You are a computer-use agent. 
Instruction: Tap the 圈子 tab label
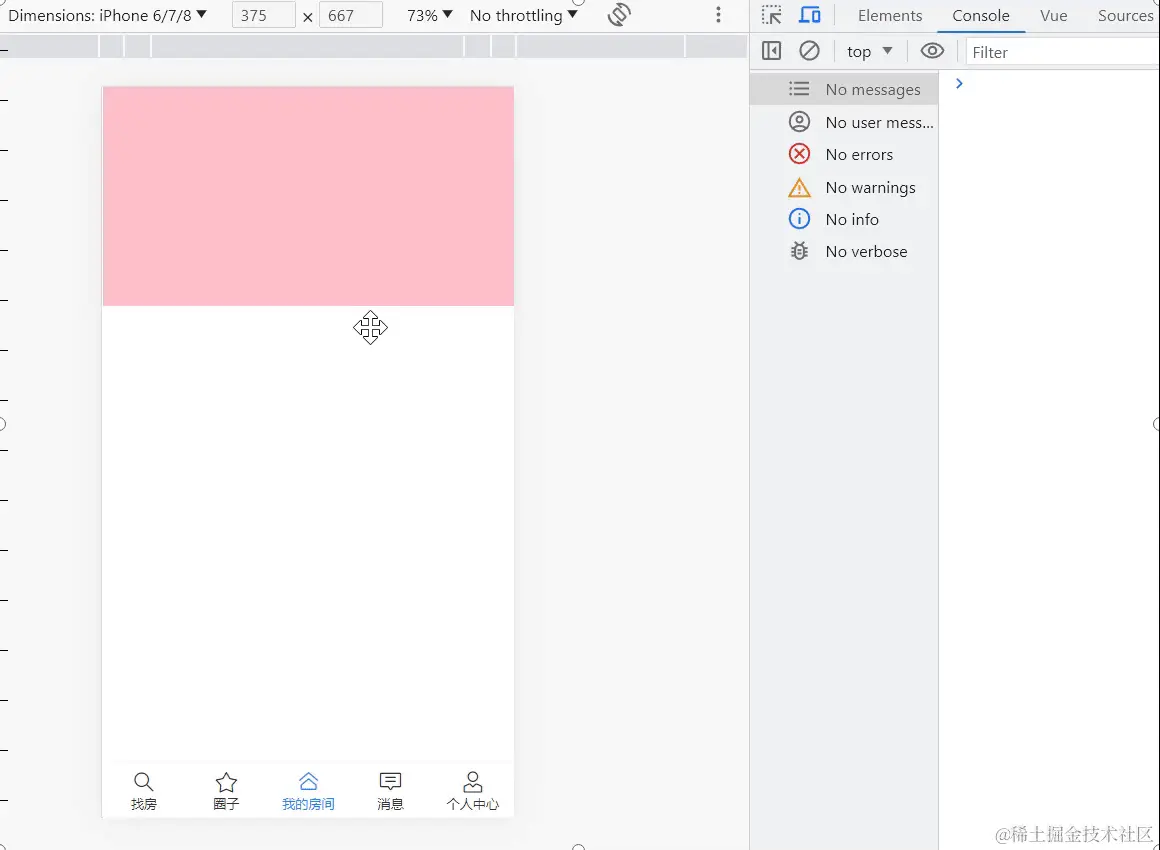(x=226, y=804)
